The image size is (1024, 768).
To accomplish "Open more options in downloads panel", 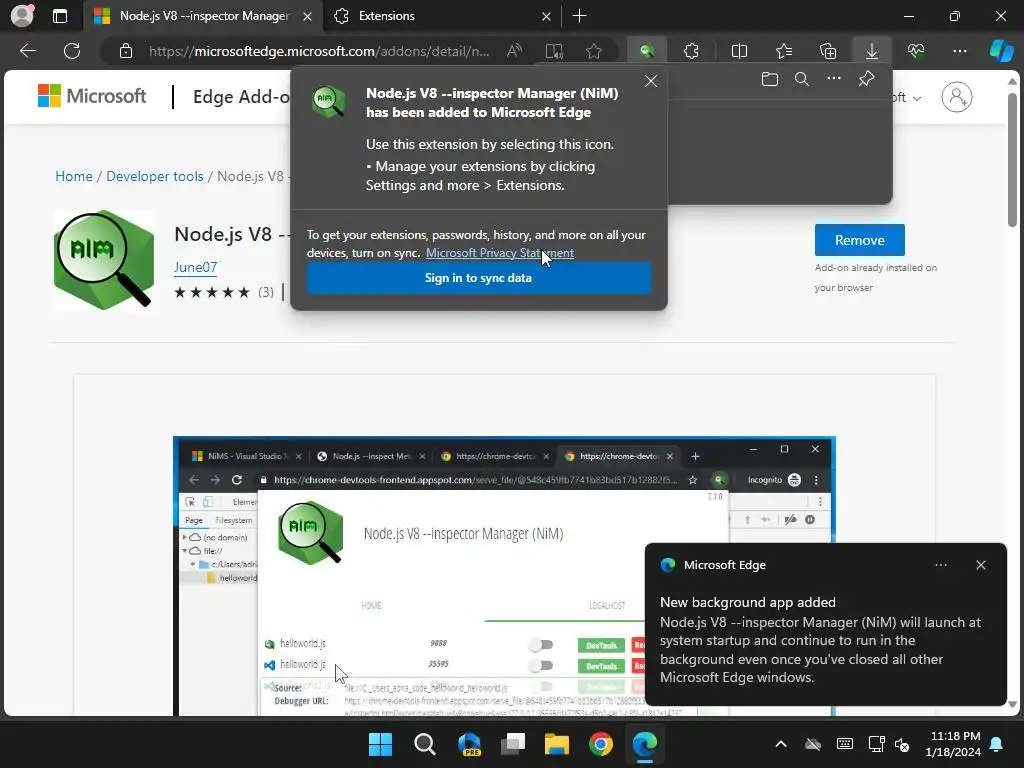I will pyautogui.click(x=834, y=79).
